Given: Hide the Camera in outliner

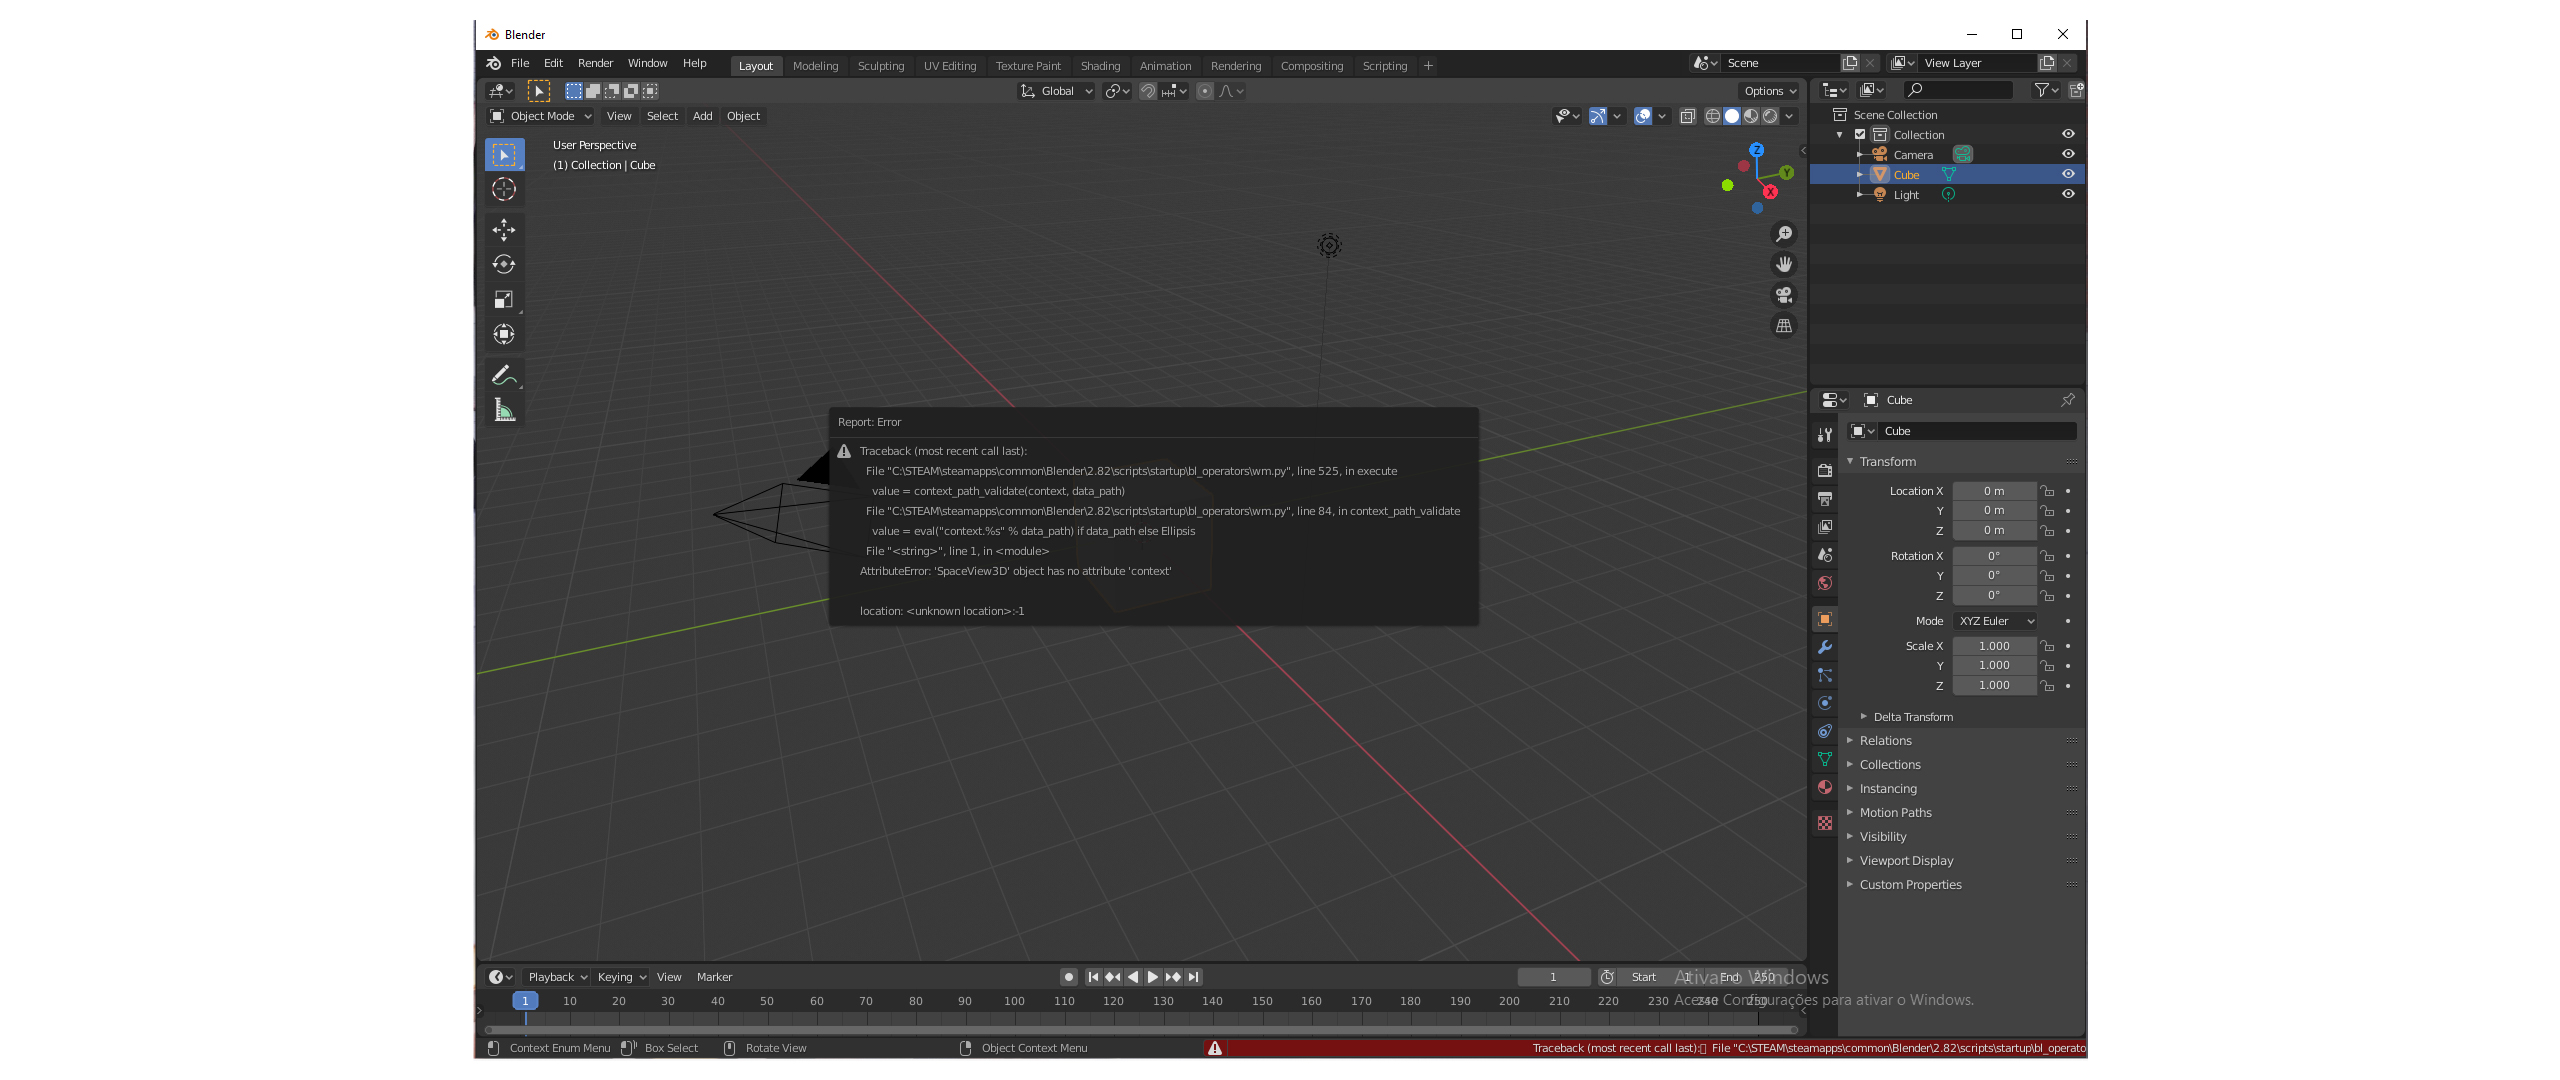Looking at the screenshot, I should click(2068, 154).
